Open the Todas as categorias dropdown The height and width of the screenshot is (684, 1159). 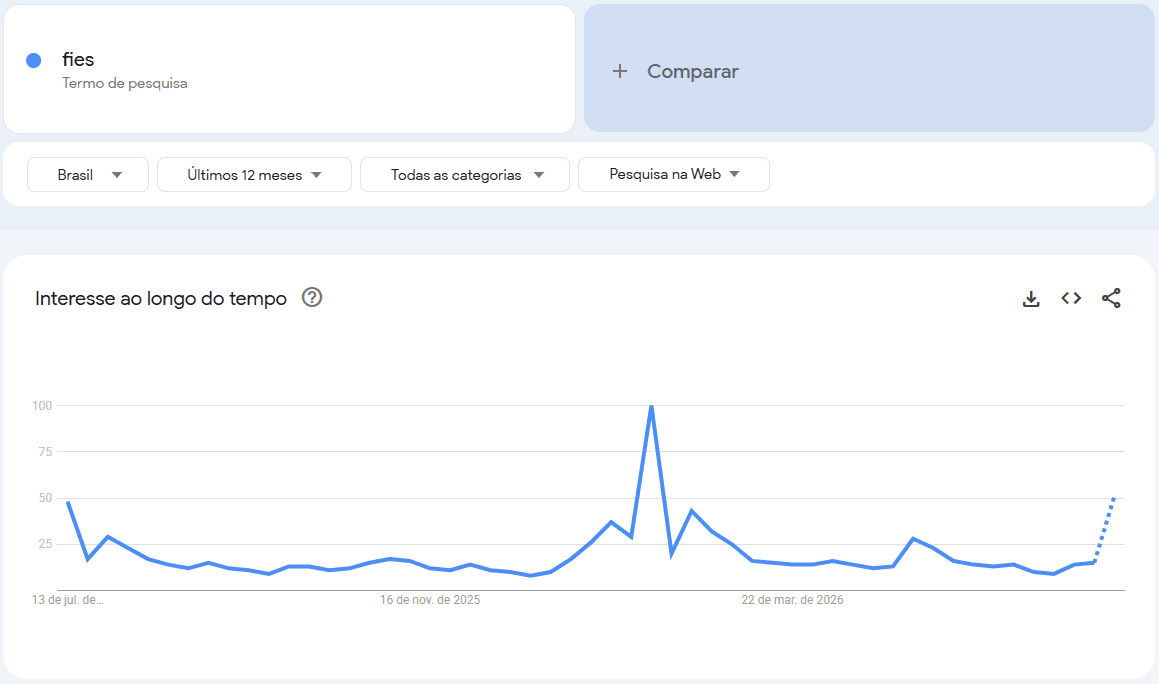coord(465,175)
